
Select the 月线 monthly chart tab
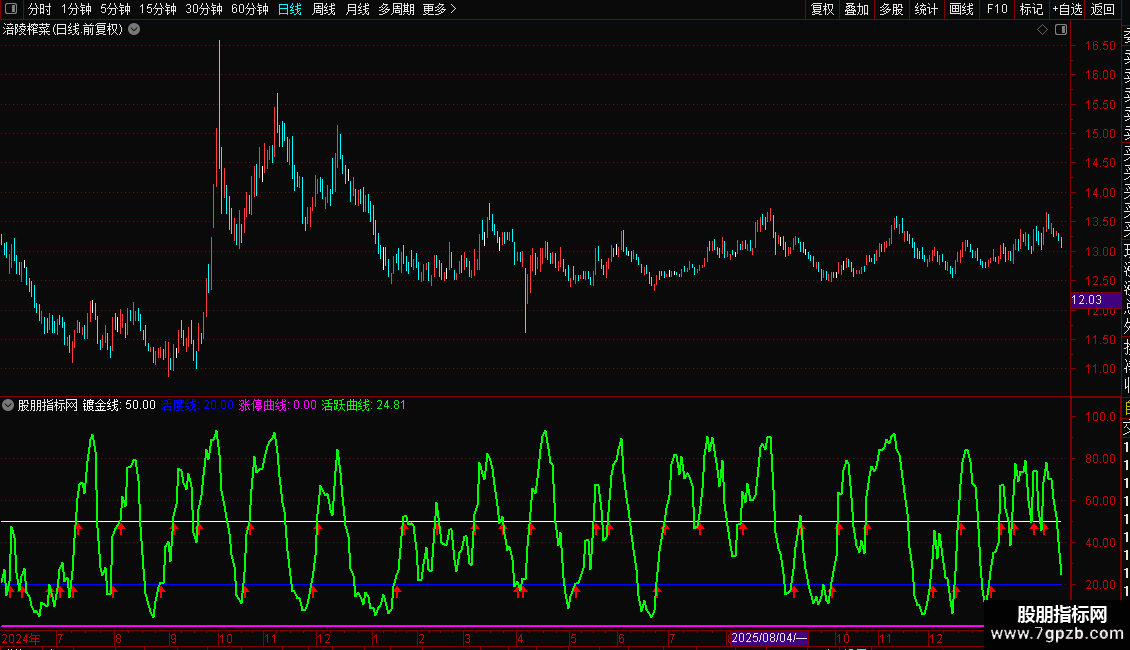[x=357, y=9]
